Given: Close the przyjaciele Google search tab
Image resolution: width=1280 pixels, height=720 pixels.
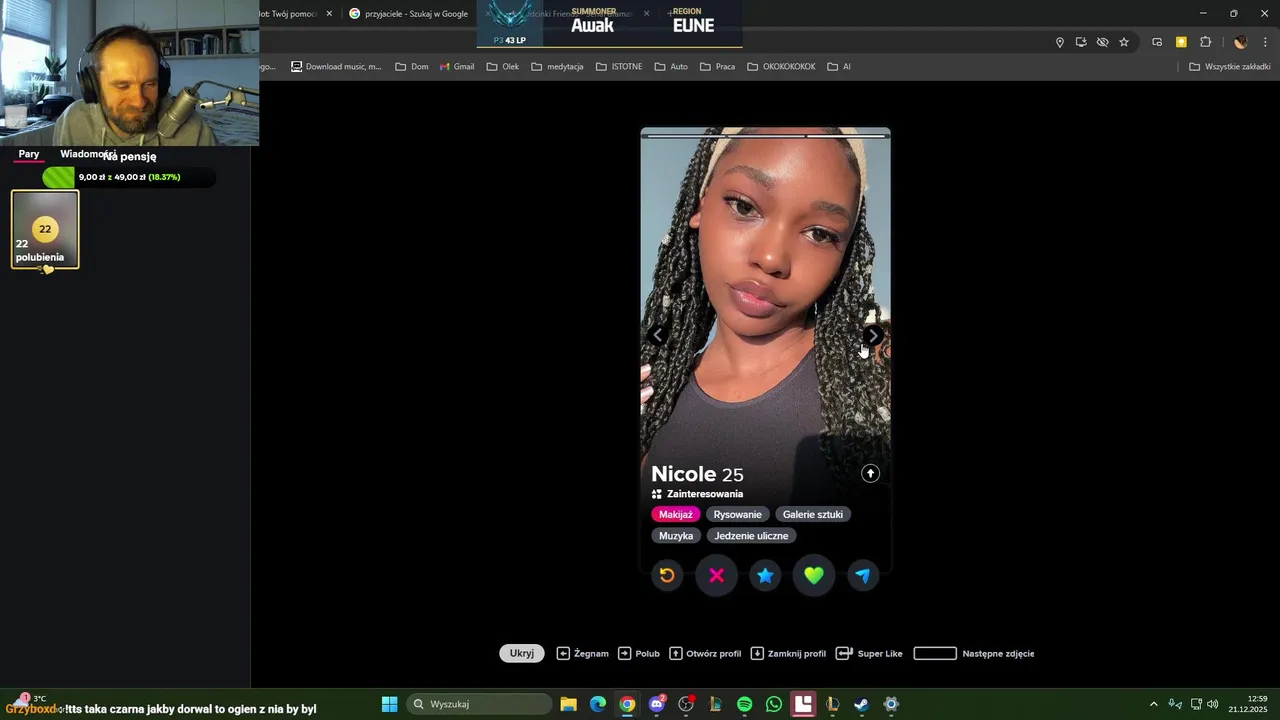Looking at the screenshot, I should coord(486,14).
